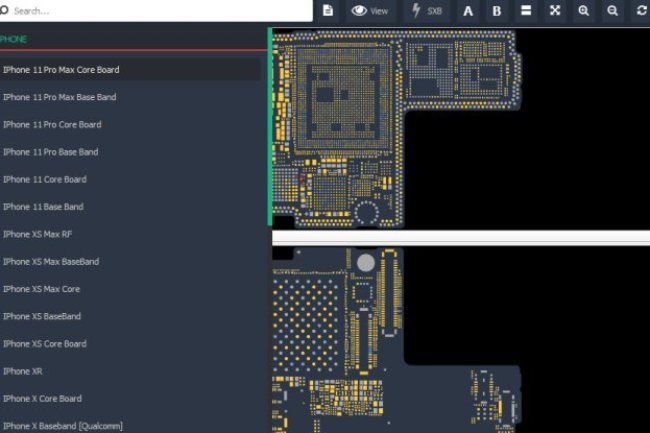
Task: Open iPhone X Core Board
Action: click(42, 398)
